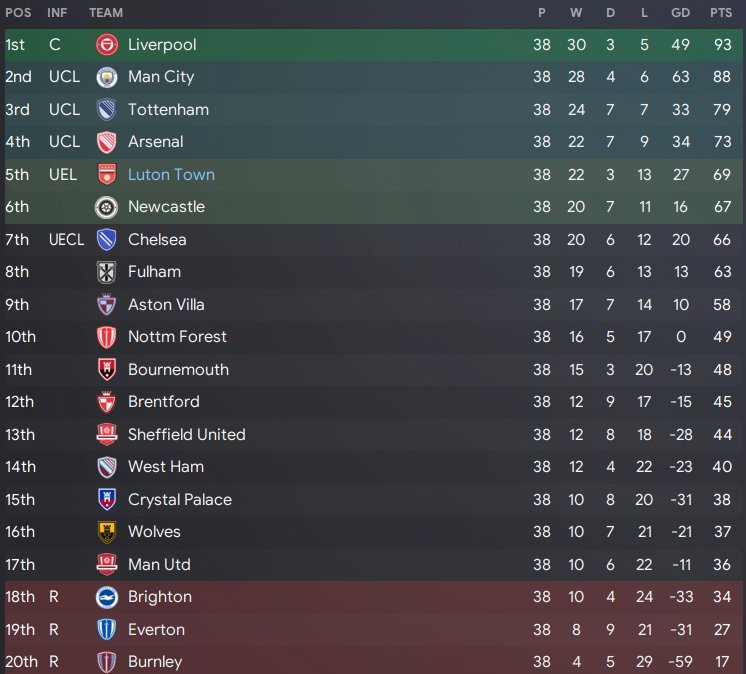Select the Sheffield United team name
The width and height of the screenshot is (746, 674).
(x=186, y=435)
